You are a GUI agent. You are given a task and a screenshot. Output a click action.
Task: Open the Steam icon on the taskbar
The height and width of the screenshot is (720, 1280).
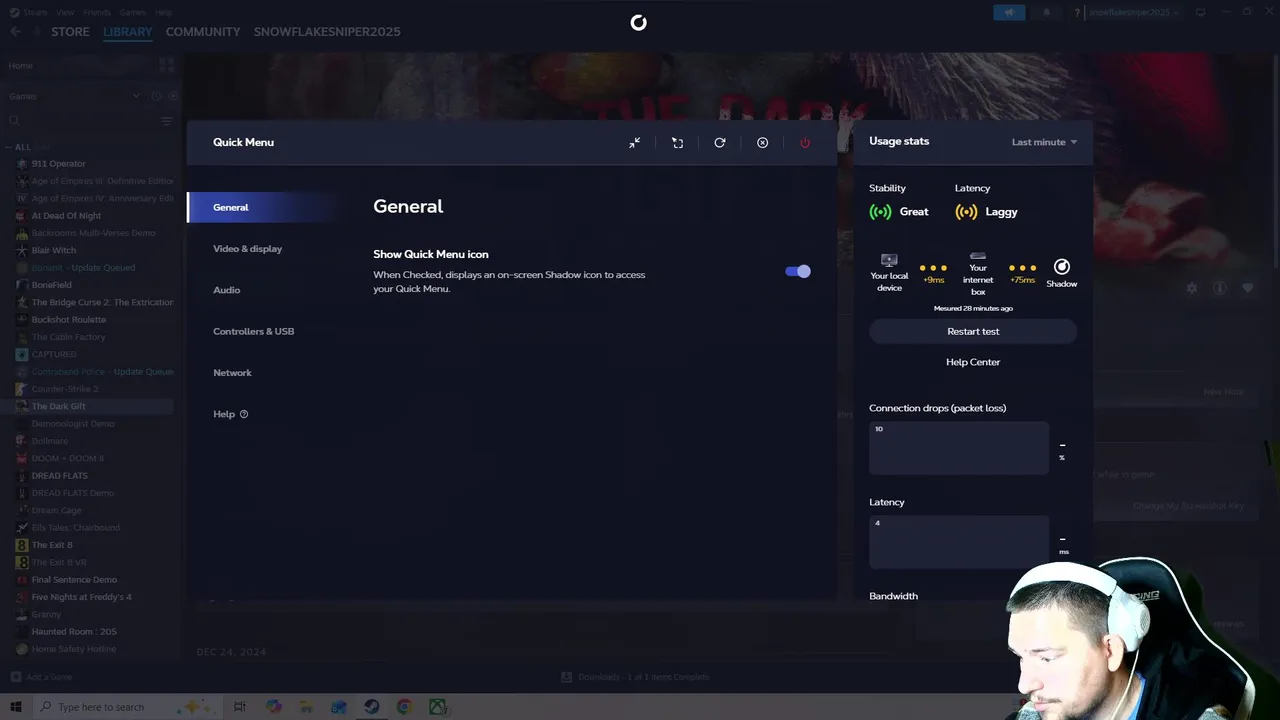pyautogui.click(x=371, y=707)
